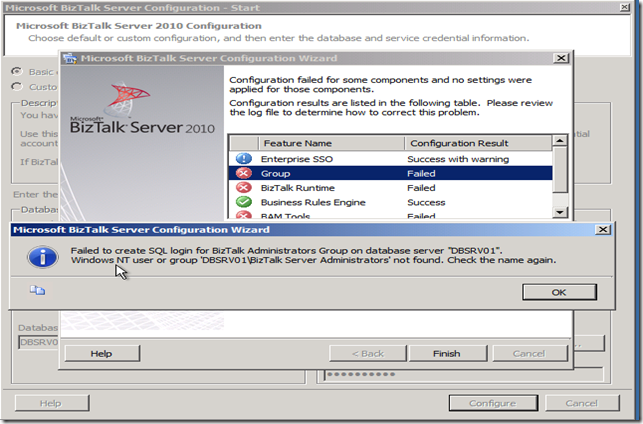Click Help in the Start window
Viewport: 643px width, 424px height.
tap(52, 403)
